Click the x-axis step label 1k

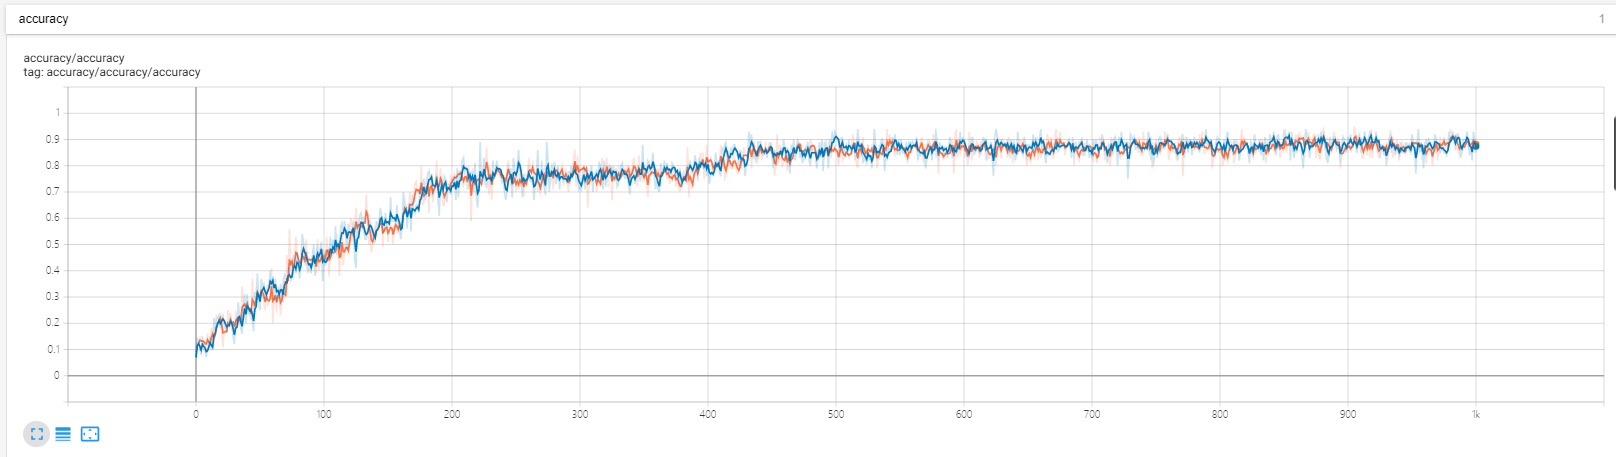tap(1476, 414)
